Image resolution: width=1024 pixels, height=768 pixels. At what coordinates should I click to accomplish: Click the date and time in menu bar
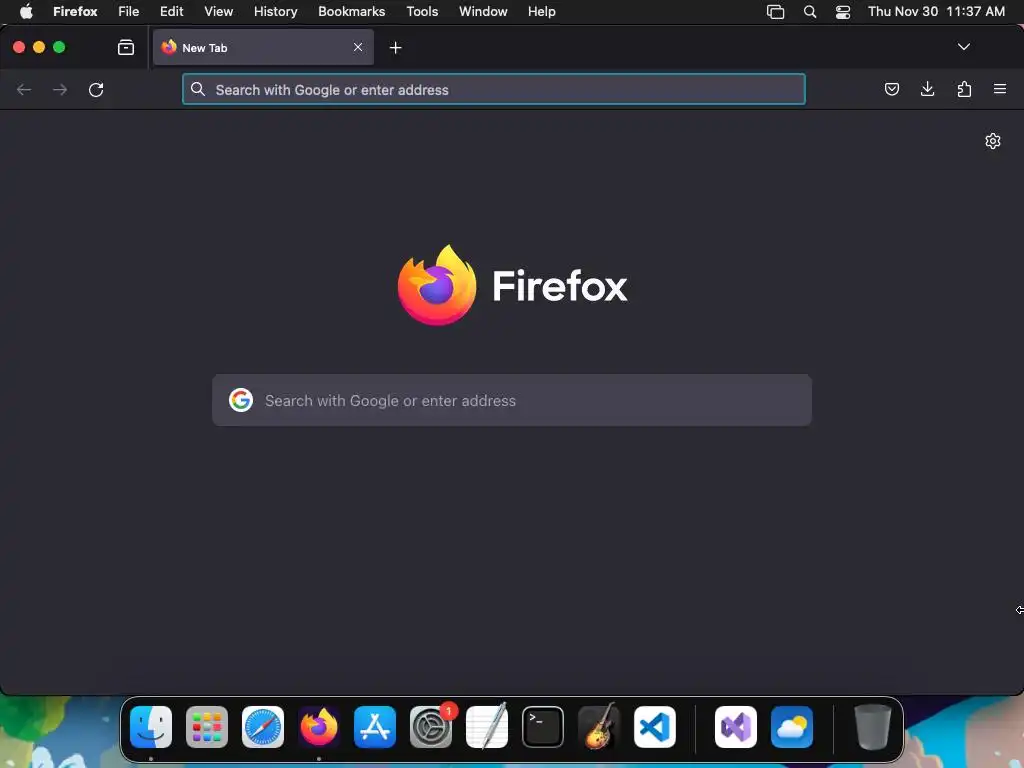pos(936,11)
